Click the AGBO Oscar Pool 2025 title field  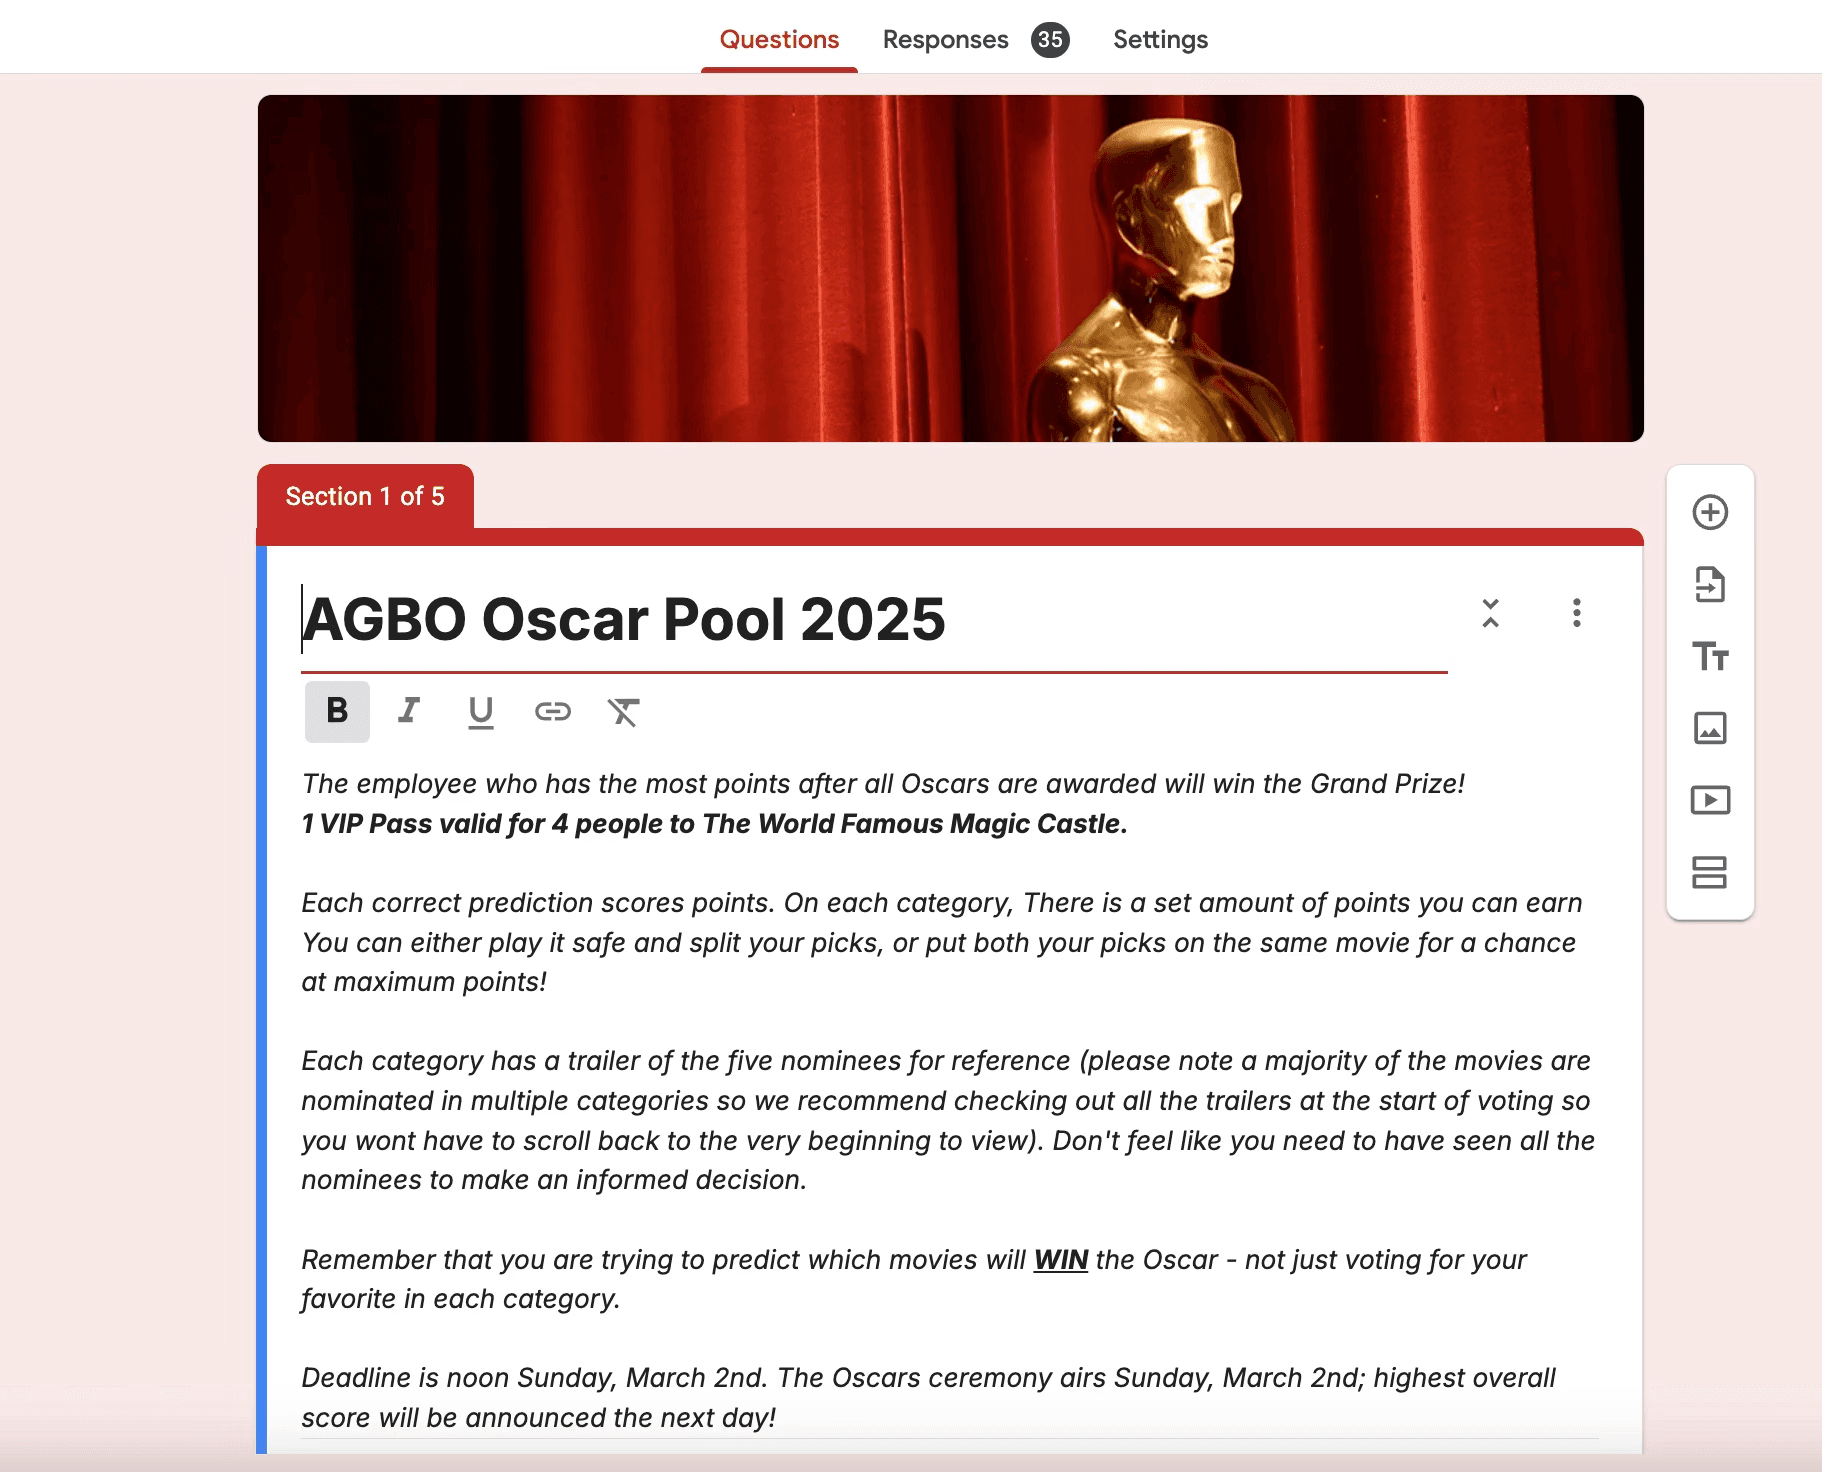coord(874,619)
